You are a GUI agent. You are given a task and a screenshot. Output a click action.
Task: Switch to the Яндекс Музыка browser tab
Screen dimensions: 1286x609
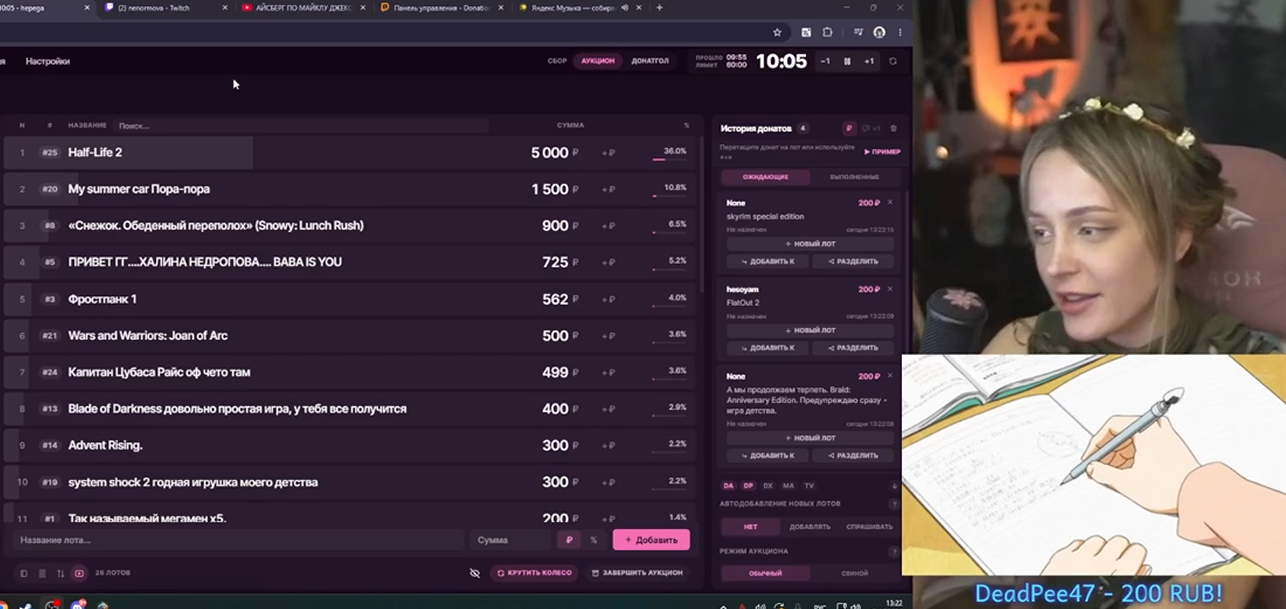pos(580,7)
